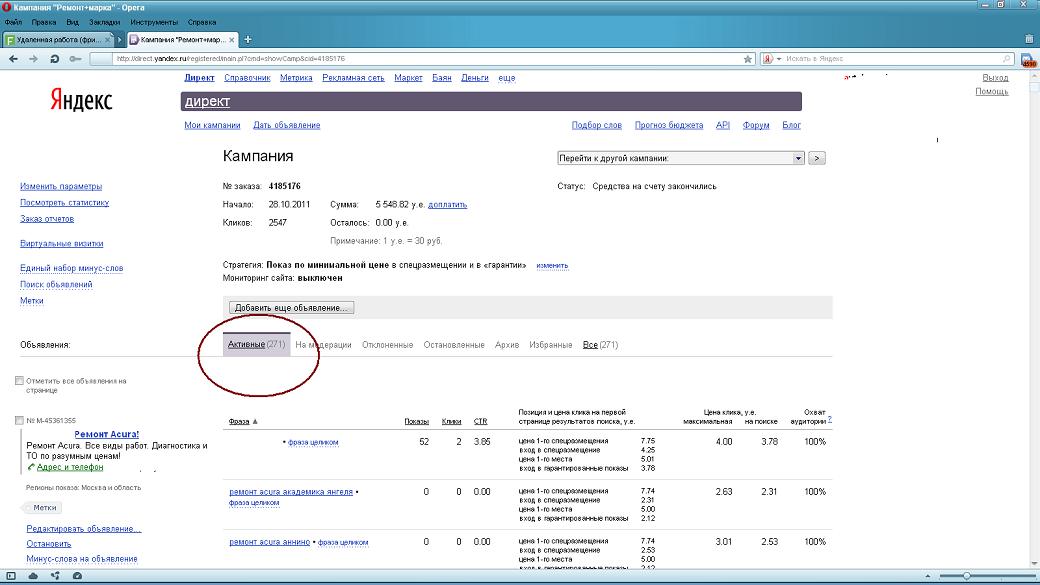Open 'Перейти к другой кампании' dropdown
The image size is (1040, 585).
pos(798,158)
